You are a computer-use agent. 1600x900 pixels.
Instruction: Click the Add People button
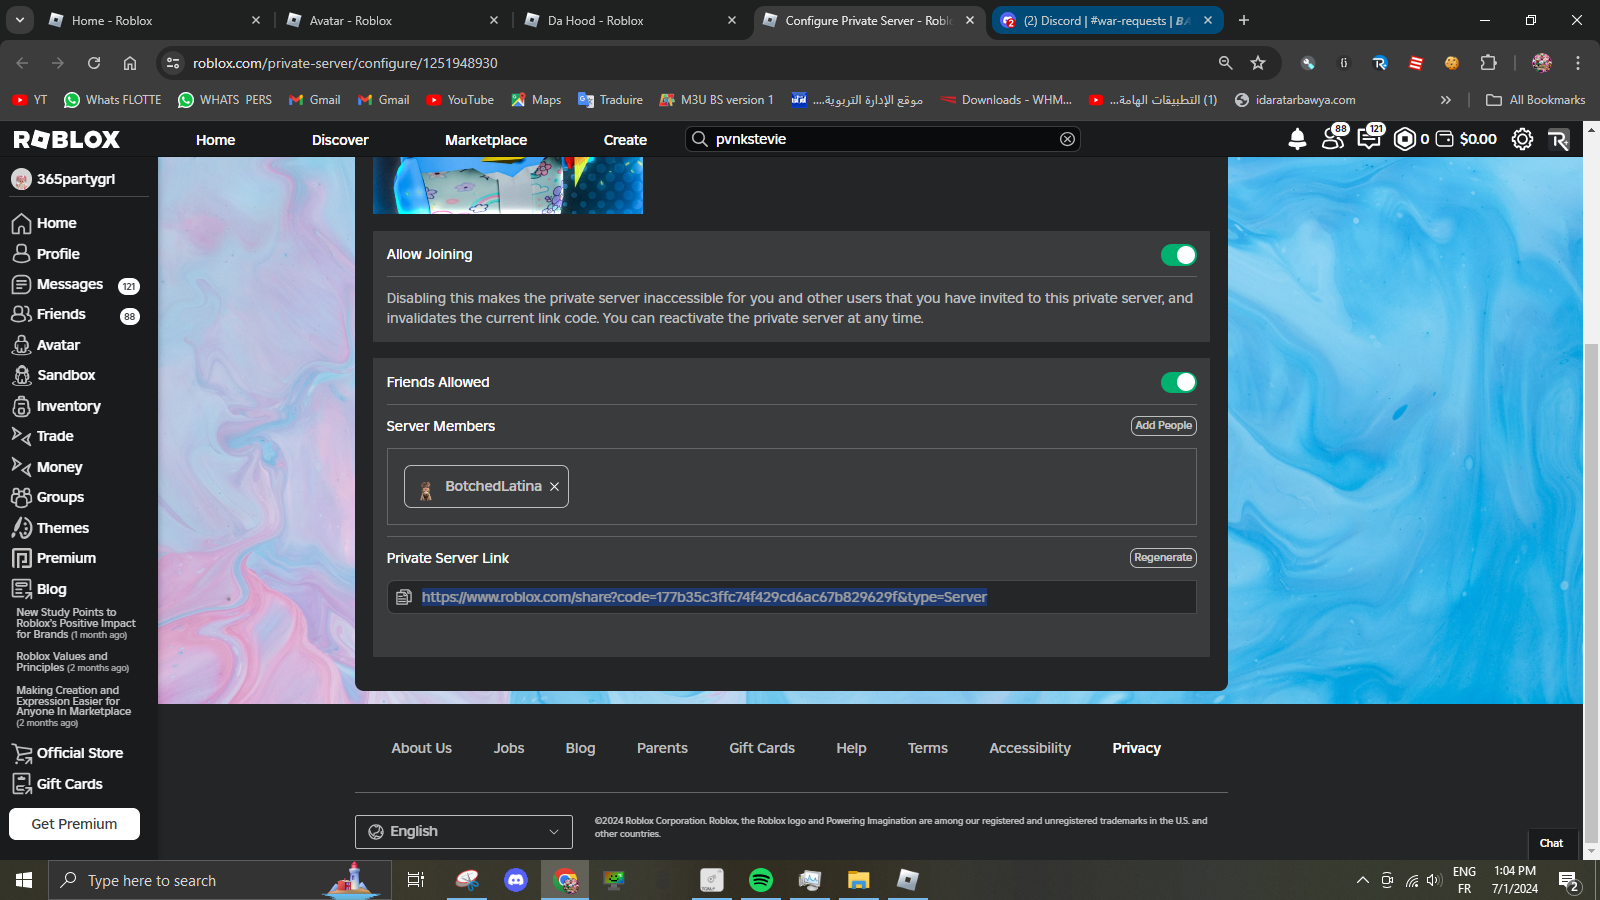point(1164,426)
